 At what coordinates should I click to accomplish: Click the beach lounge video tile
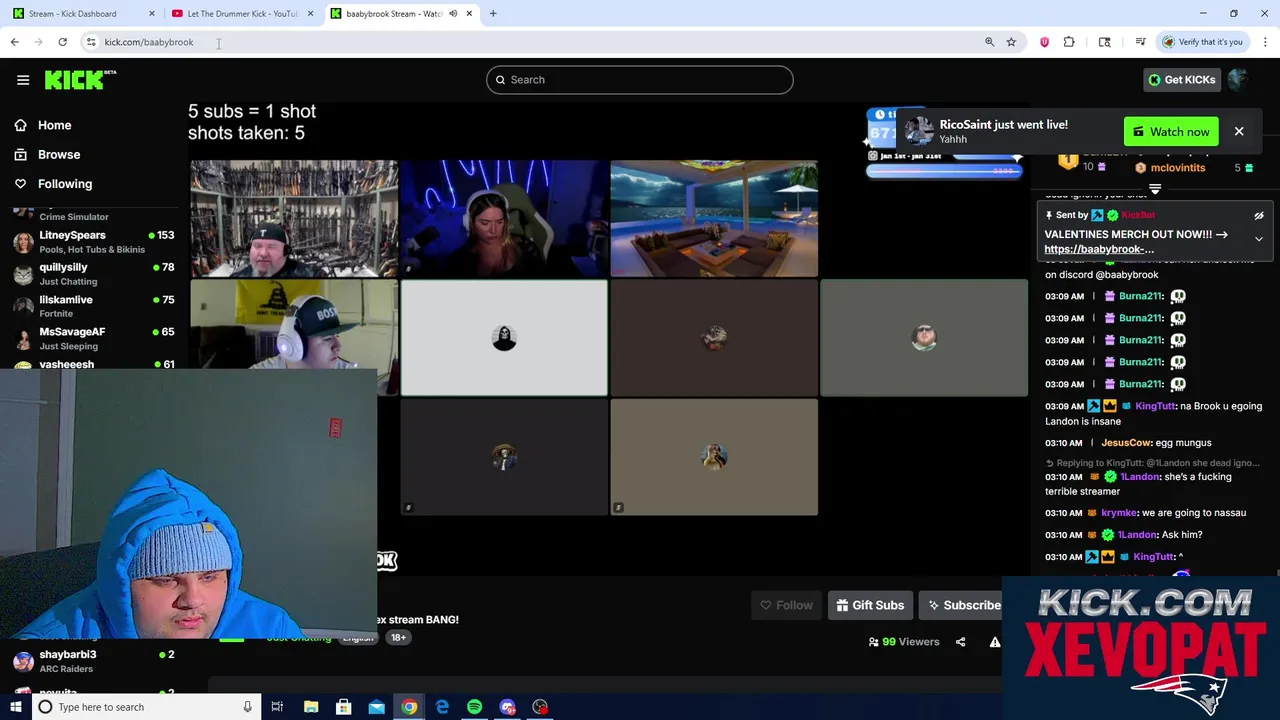714,218
